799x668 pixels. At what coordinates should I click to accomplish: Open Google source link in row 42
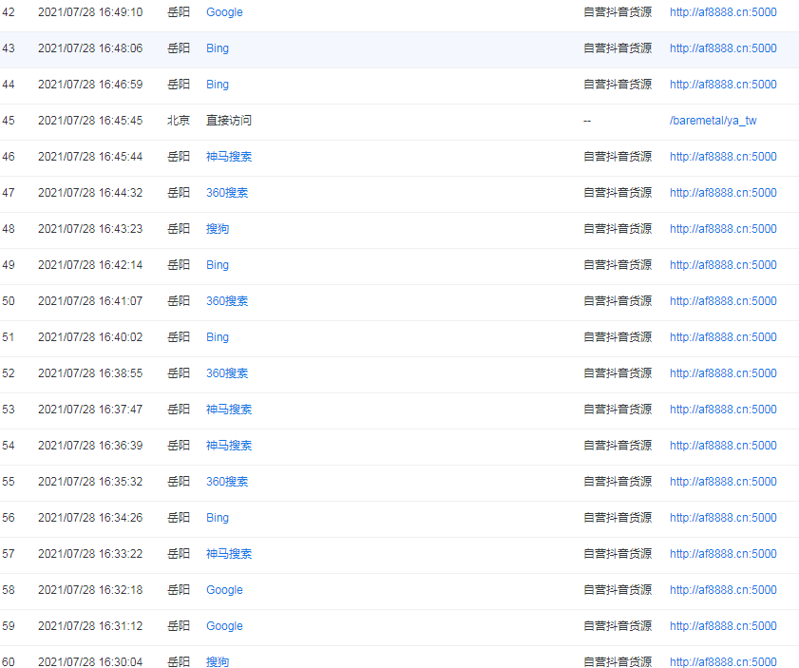click(x=224, y=12)
